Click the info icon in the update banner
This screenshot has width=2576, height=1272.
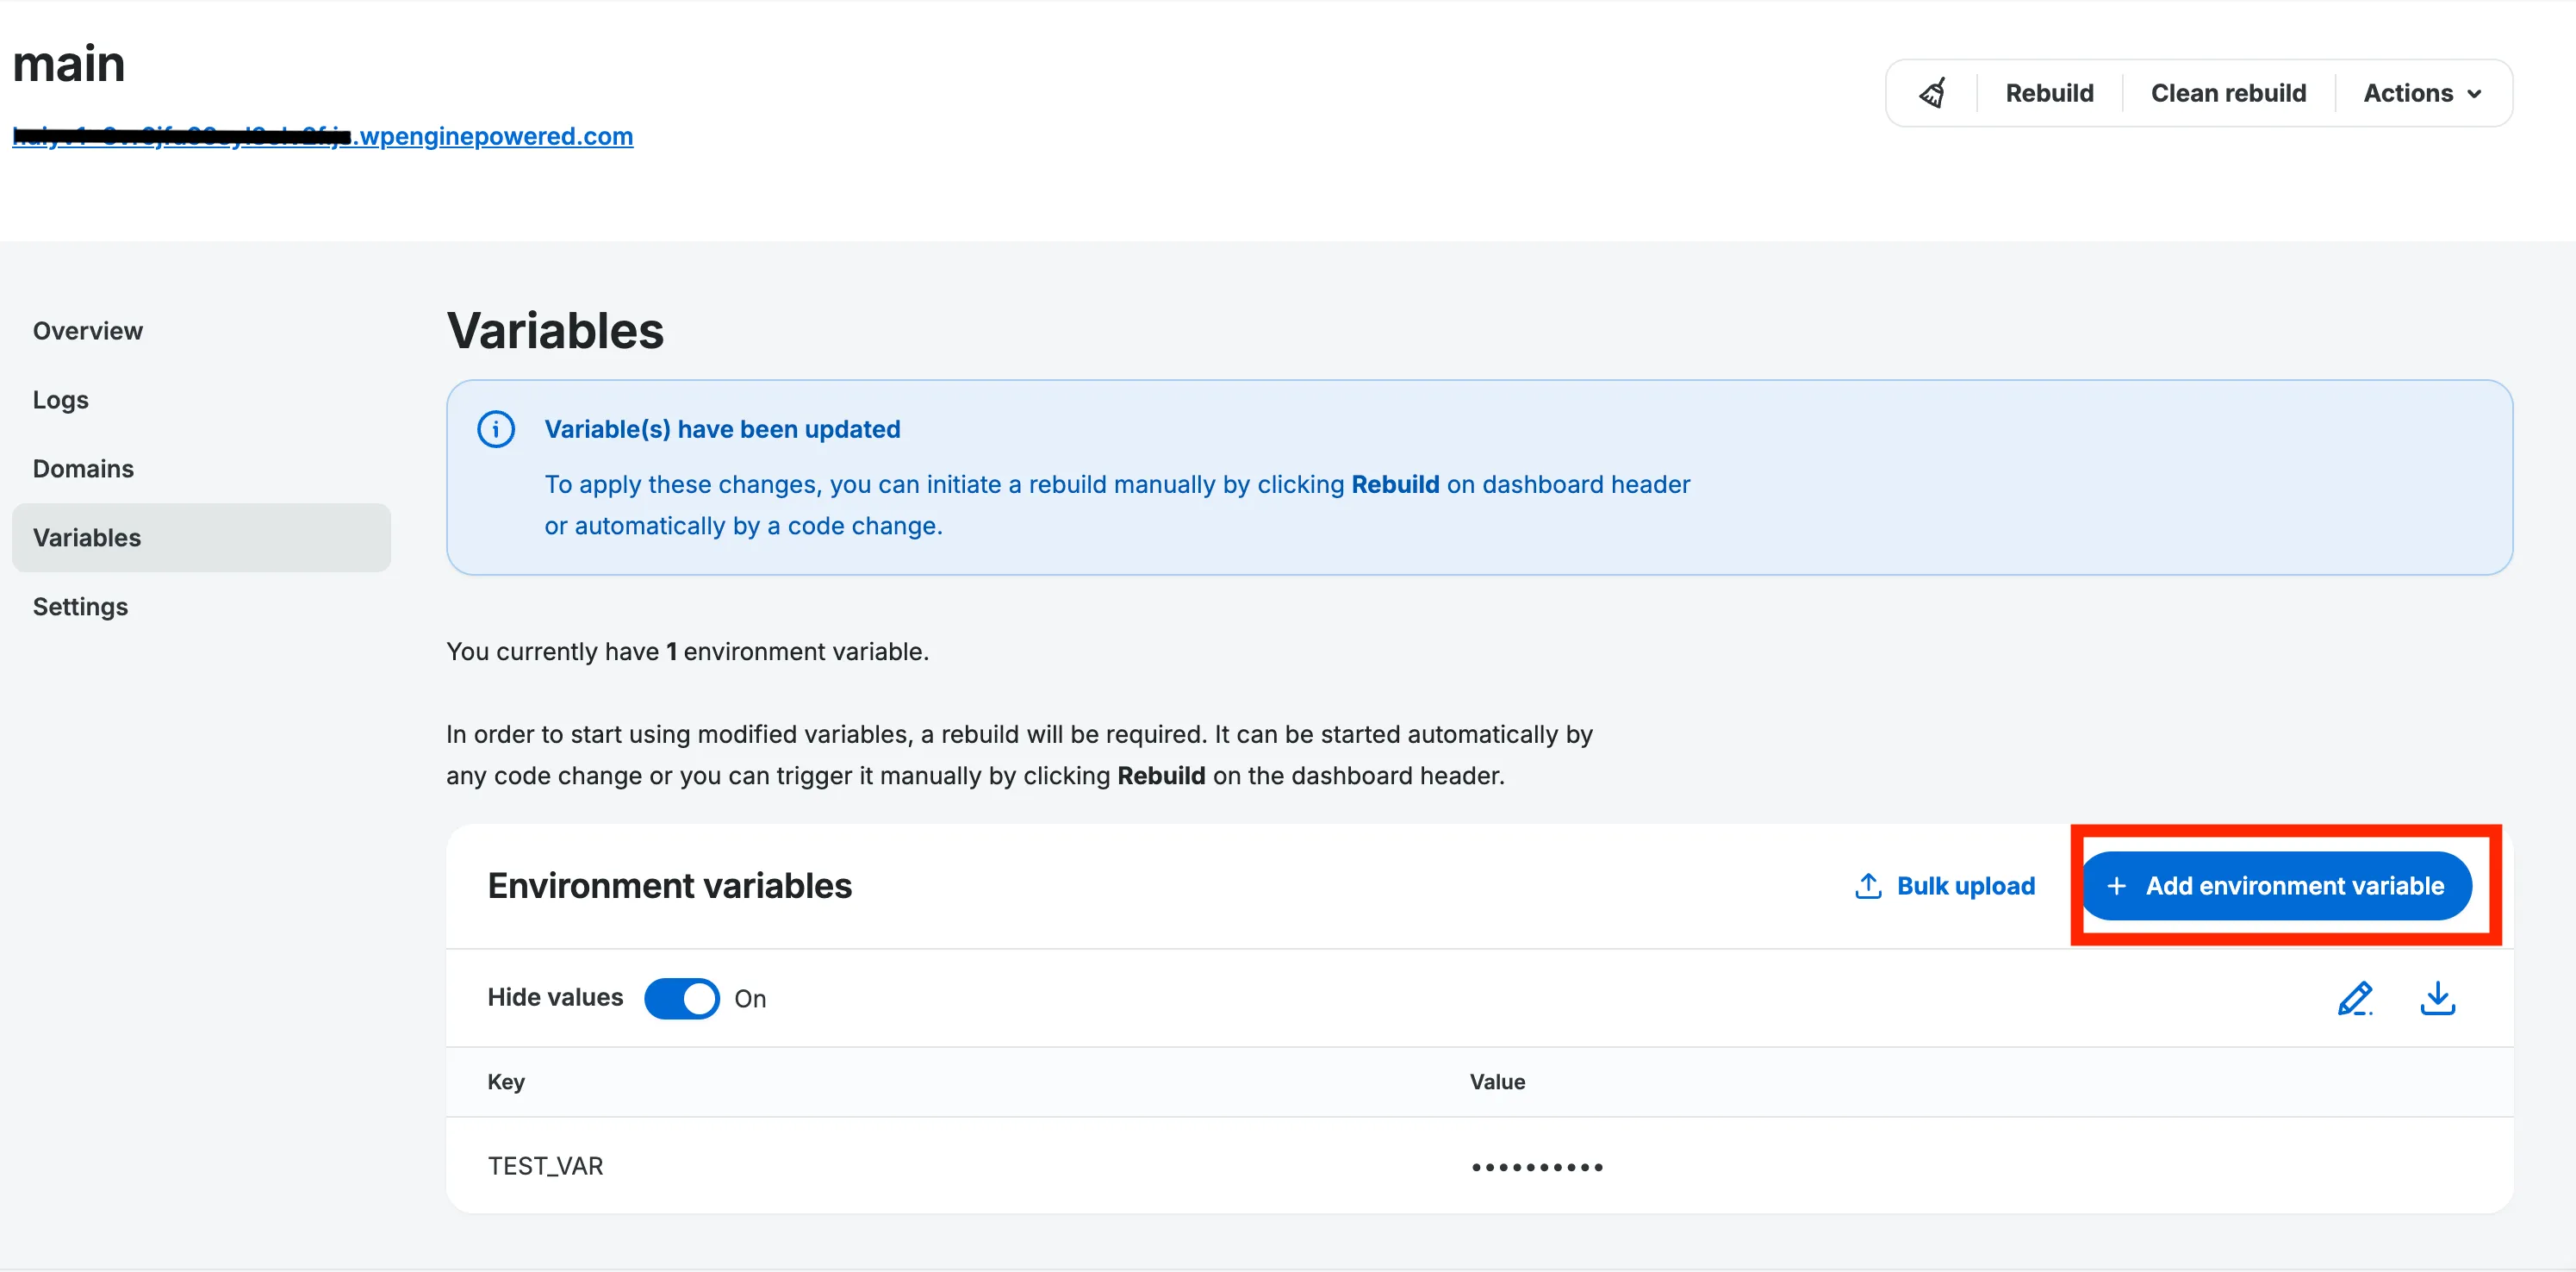tap(497, 428)
